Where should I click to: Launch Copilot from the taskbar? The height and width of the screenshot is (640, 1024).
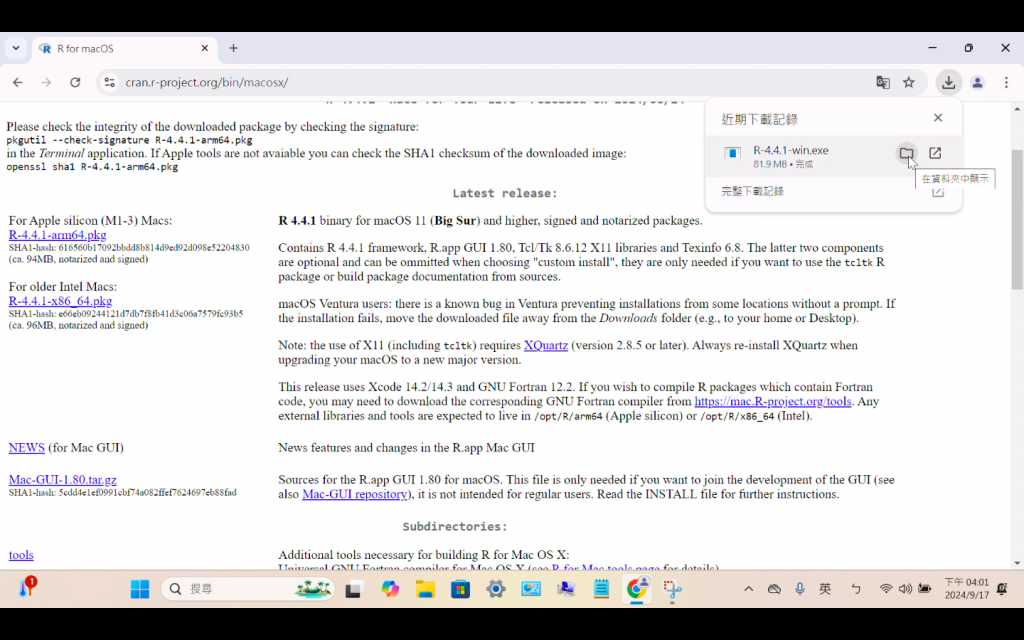click(390, 589)
